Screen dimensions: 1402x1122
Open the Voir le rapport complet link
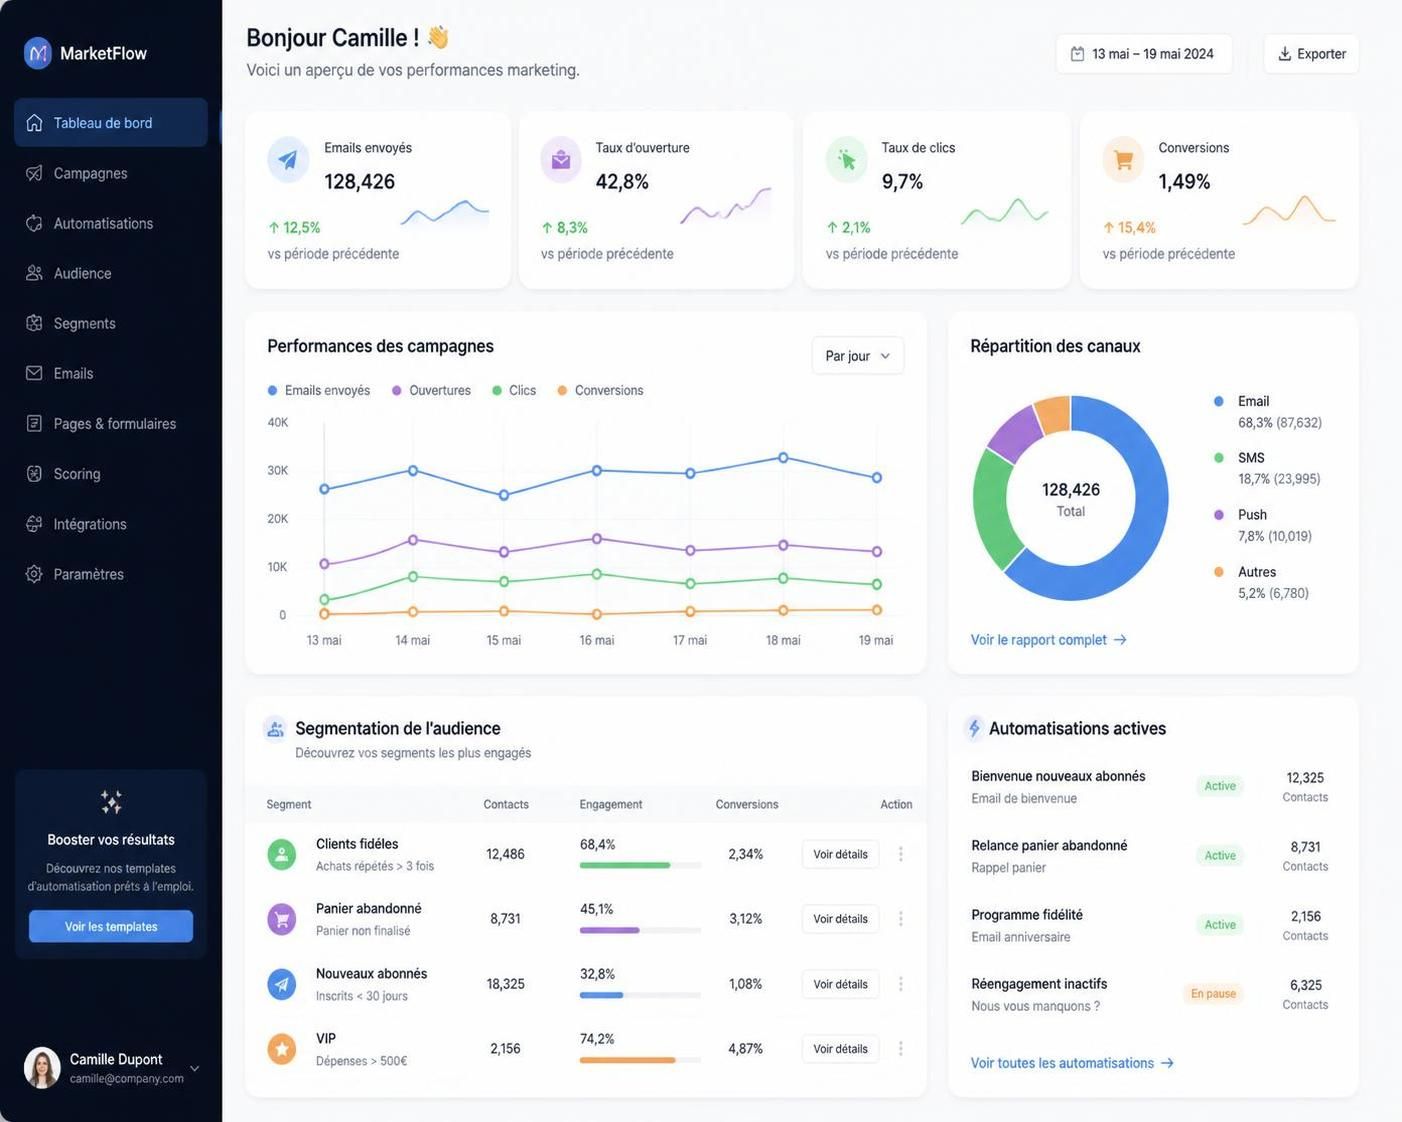[x=1048, y=640]
